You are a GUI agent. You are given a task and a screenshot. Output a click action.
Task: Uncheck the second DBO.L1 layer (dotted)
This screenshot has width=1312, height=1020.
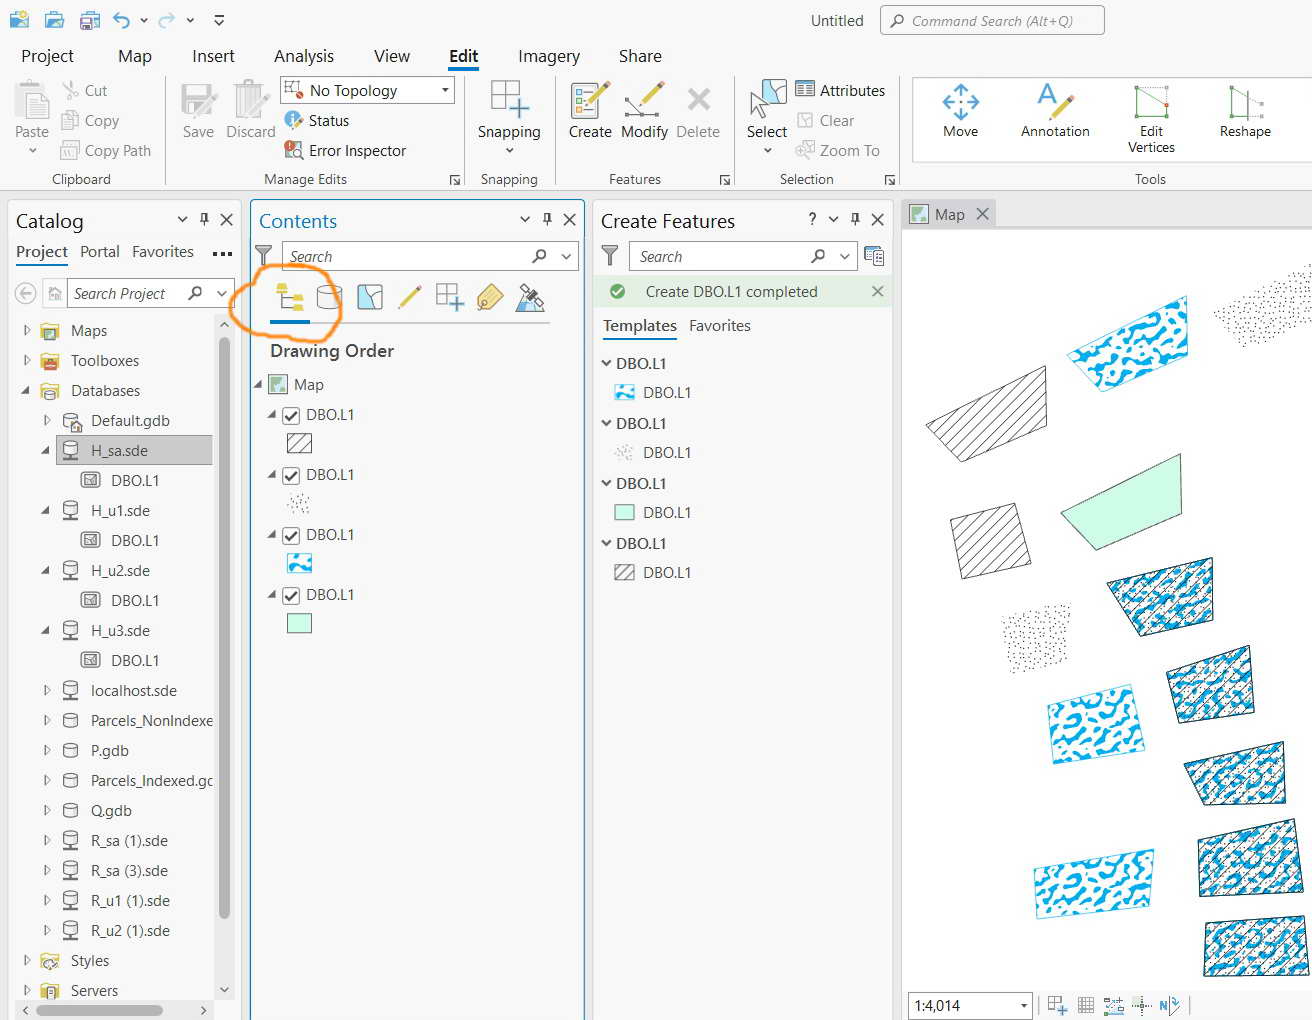pos(291,475)
